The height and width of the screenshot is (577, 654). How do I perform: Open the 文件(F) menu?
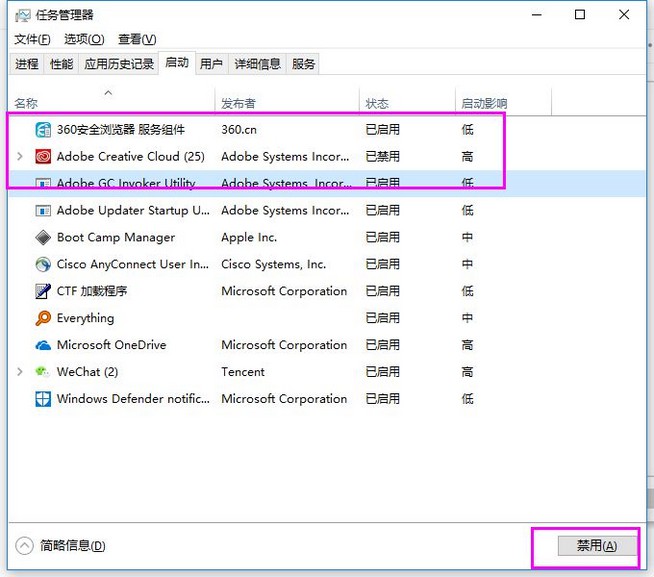tap(32, 39)
